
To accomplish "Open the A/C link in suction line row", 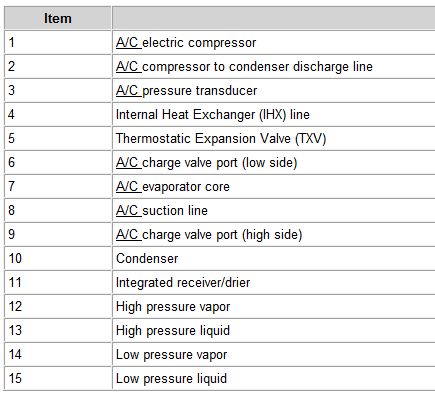I will click(128, 211).
